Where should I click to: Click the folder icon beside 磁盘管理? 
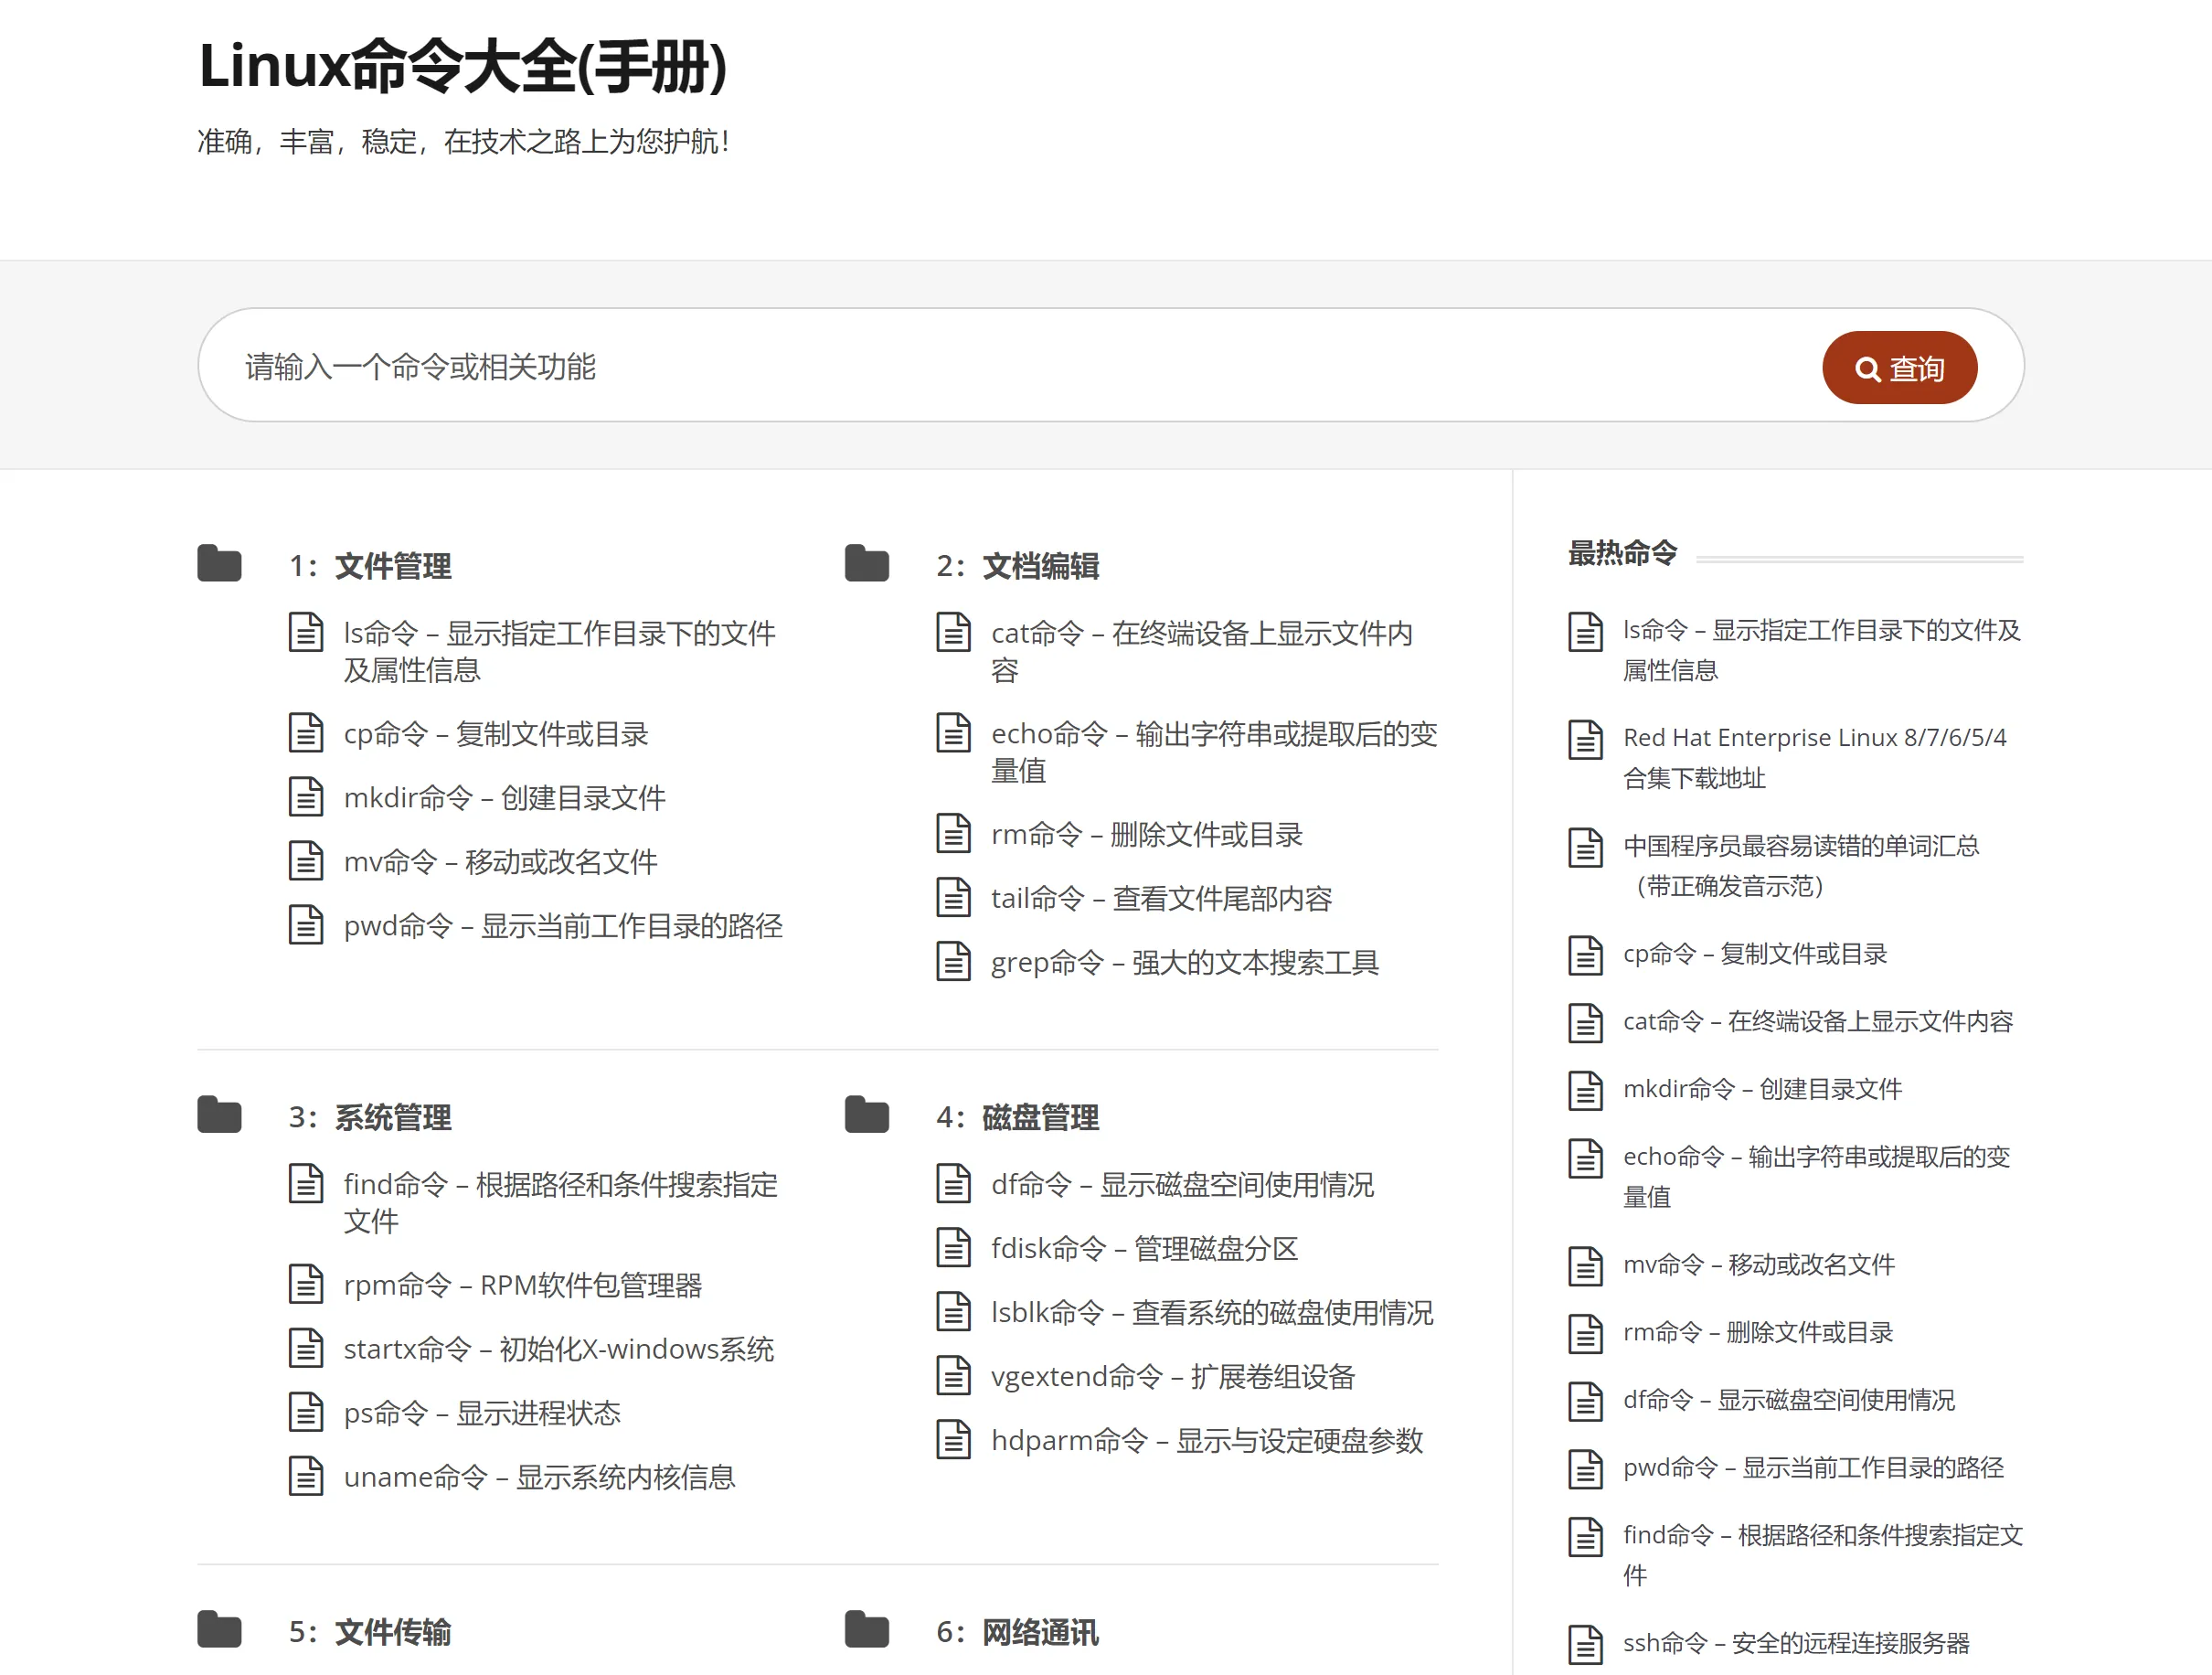point(866,1115)
